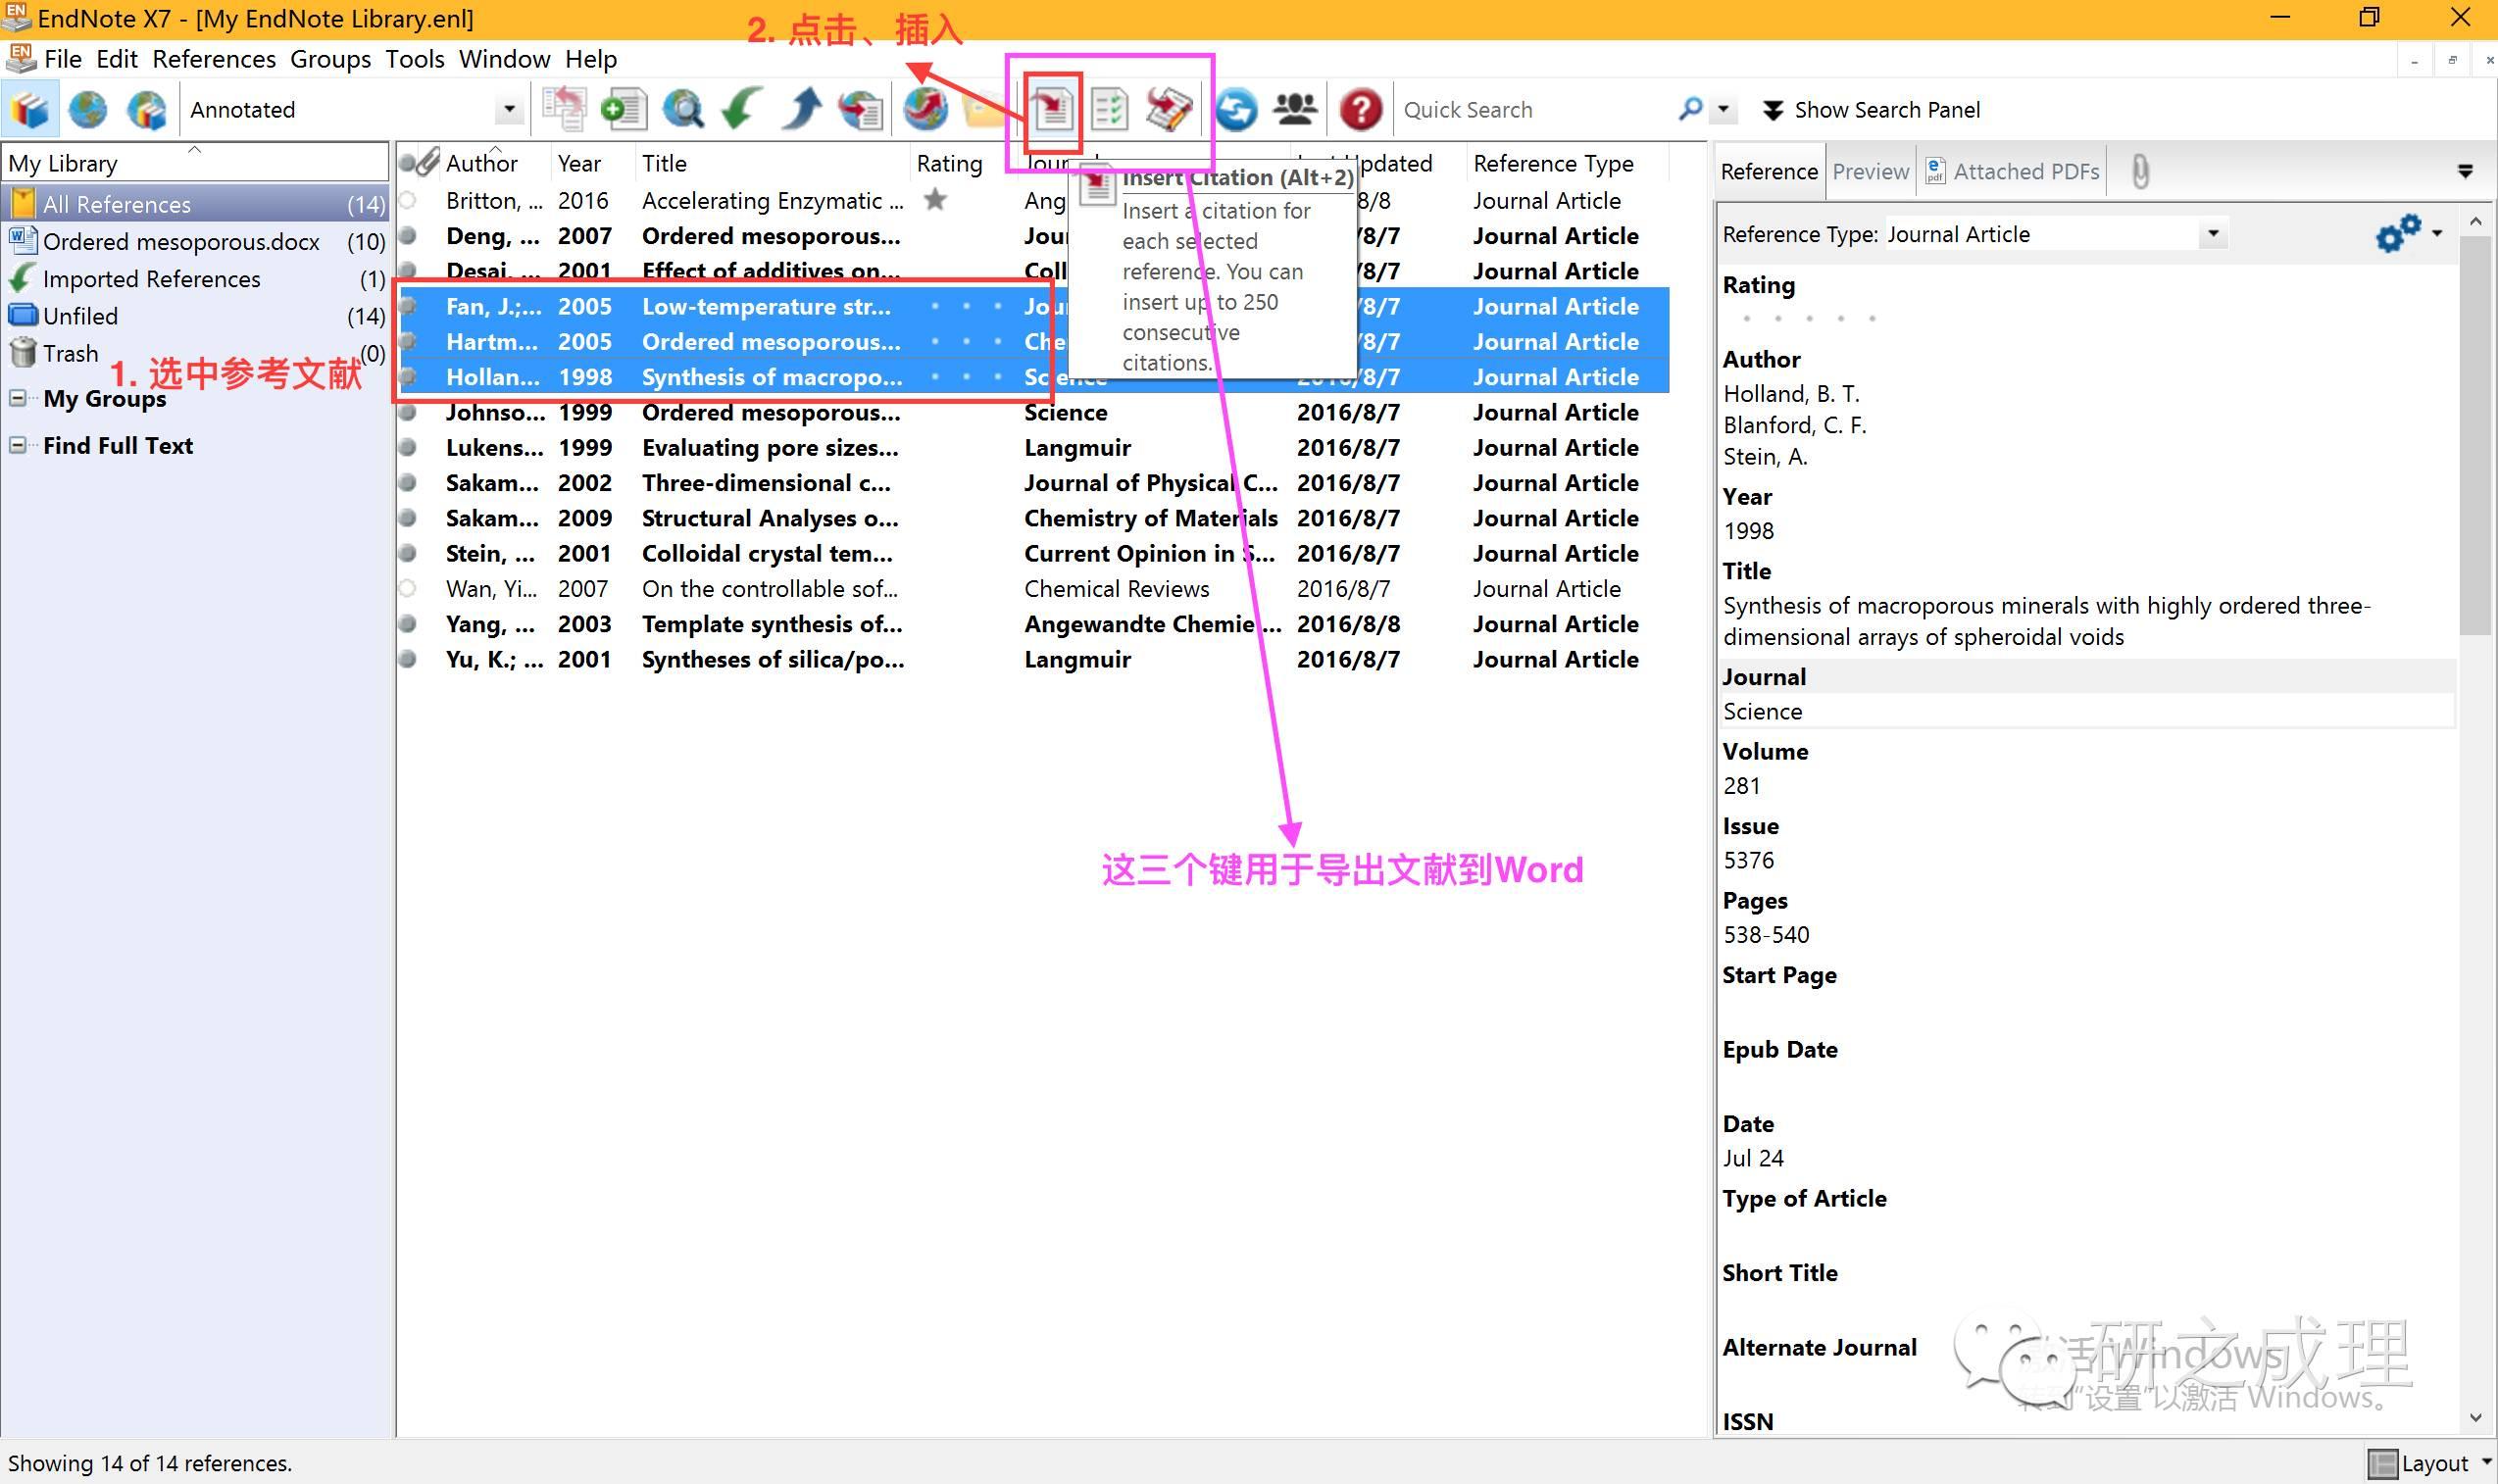This screenshot has width=2498, height=1484.
Task: Switch to Online Search Mode globe icon
Action: 88,109
